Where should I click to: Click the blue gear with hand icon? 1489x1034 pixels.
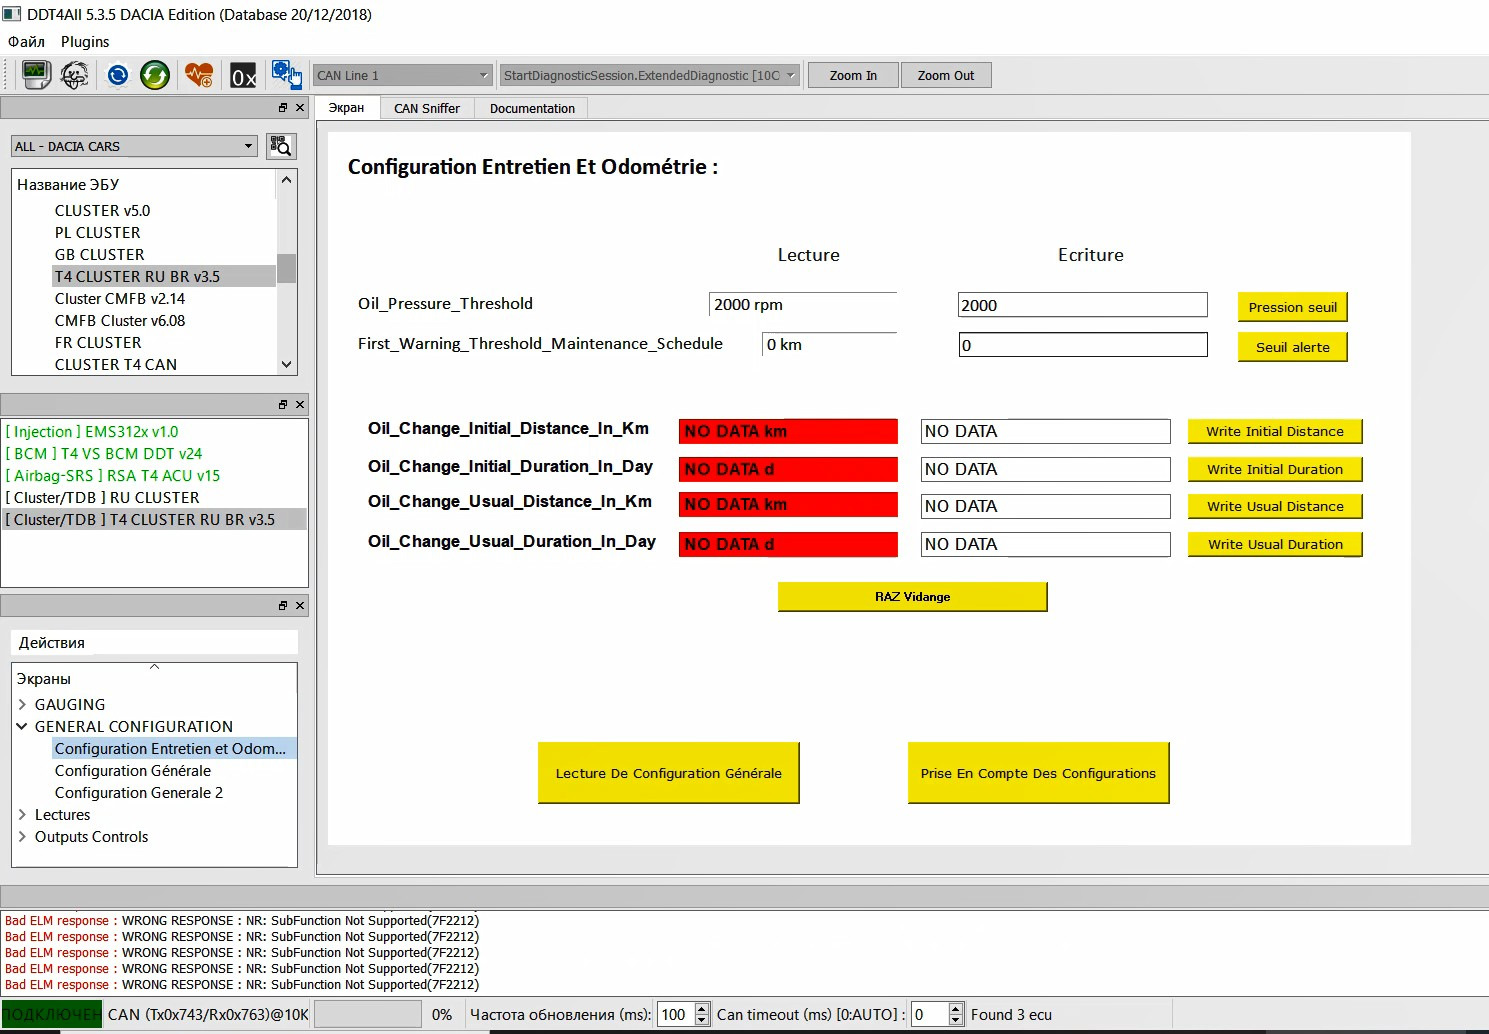point(286,75)
